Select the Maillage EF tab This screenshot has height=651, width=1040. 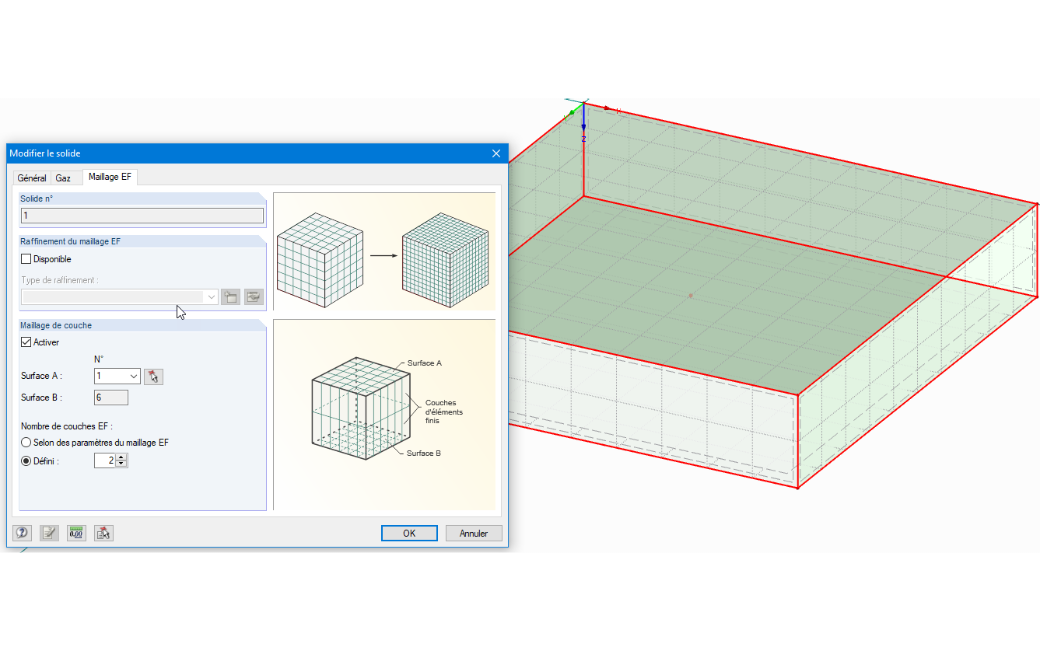[110, 177]
